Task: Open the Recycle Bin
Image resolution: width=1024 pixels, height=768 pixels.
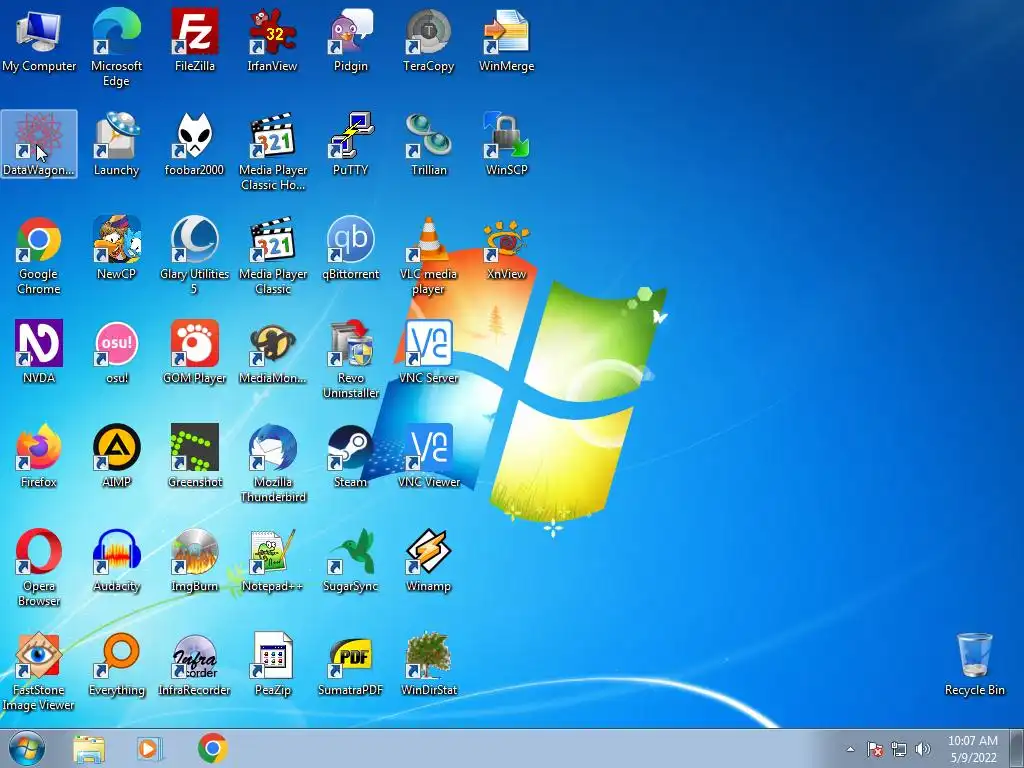Action: (x=974, y=664)
